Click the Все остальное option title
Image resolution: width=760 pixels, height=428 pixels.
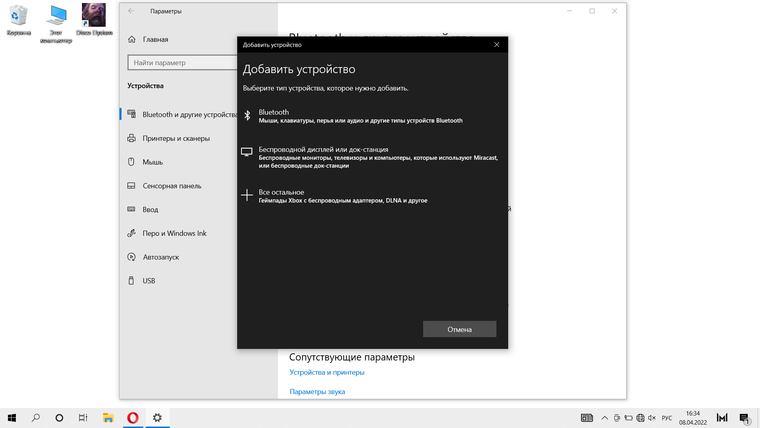(x=281, y=192)
